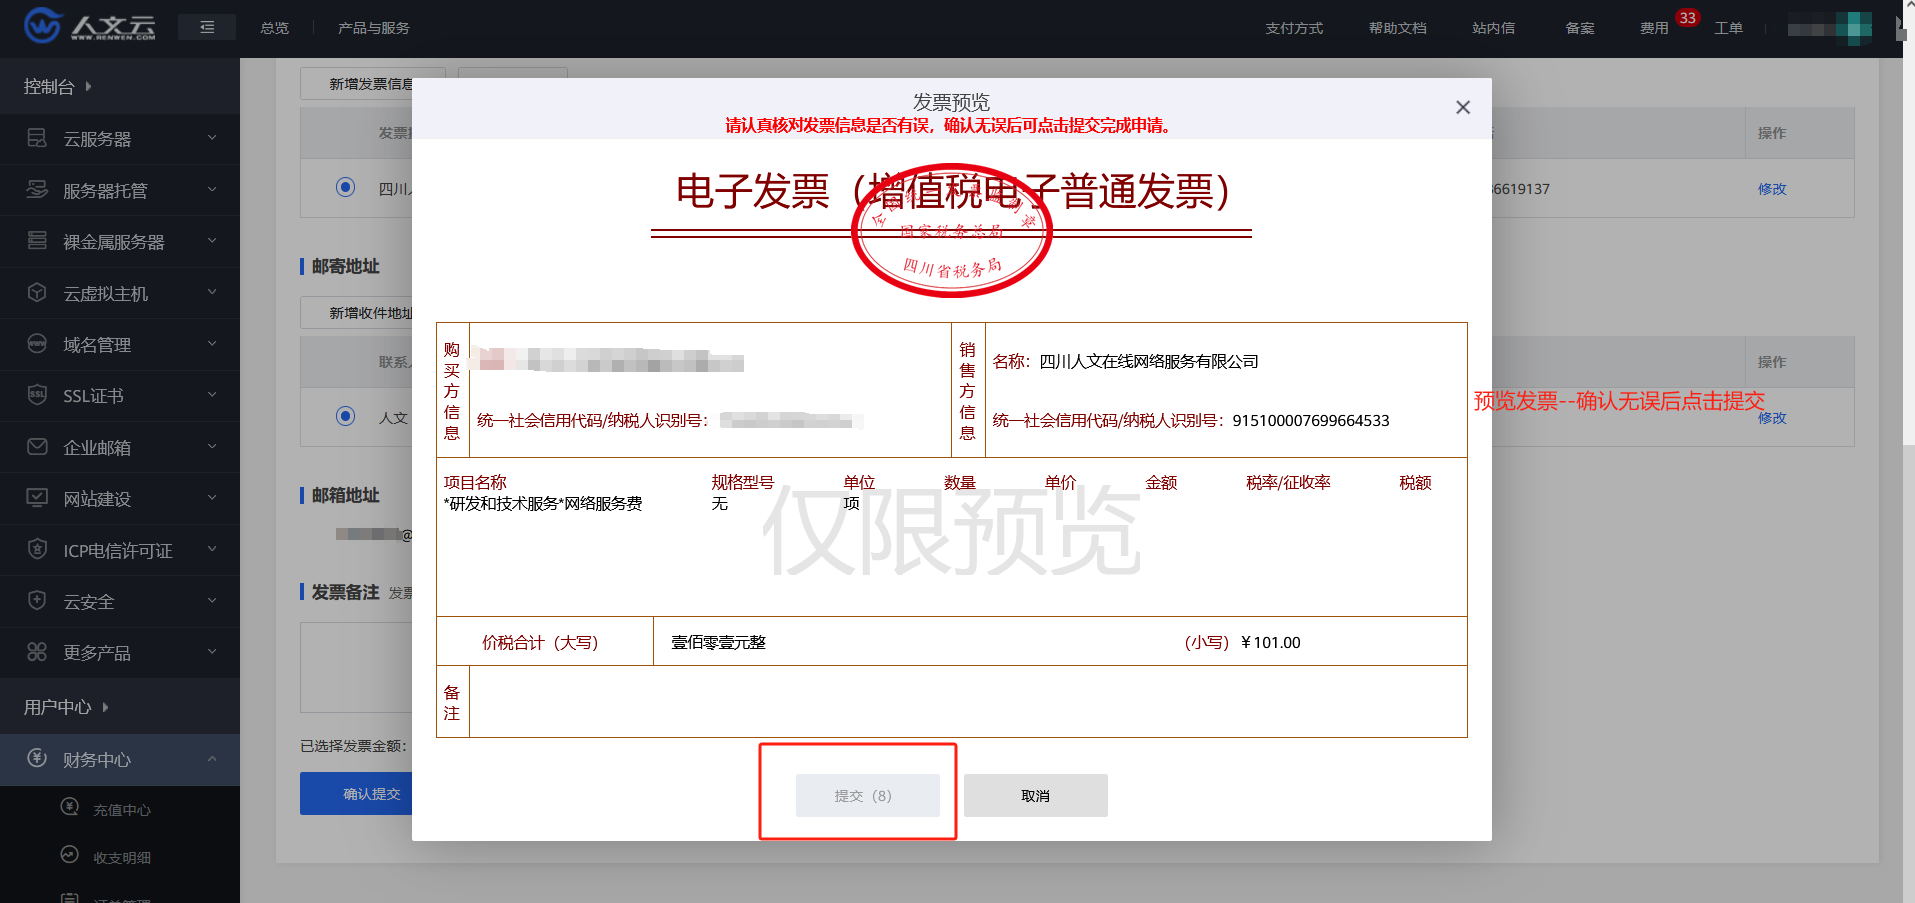
Task: Open the 帮助文档 top menu
Action: click(x=1398, y=28)
